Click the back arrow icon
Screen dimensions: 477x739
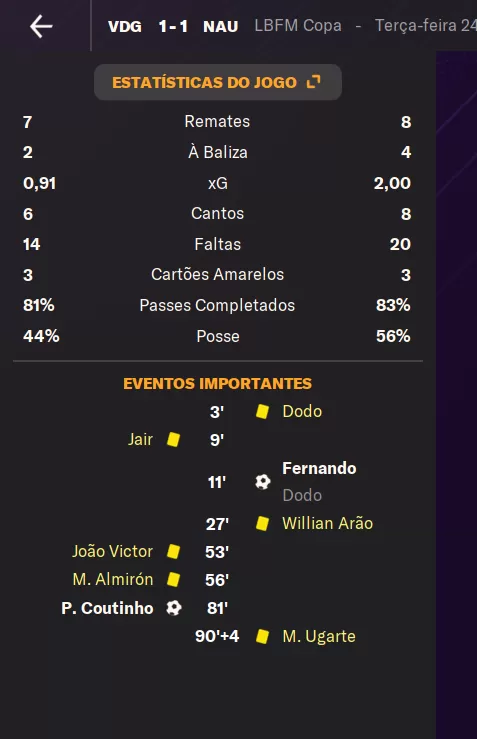pos(41,26)
